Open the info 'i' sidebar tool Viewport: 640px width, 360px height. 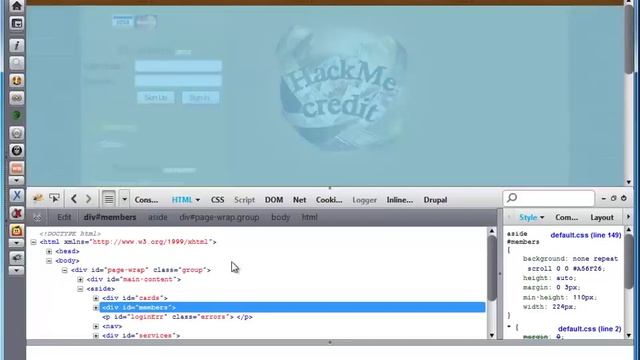pos(16,45)
